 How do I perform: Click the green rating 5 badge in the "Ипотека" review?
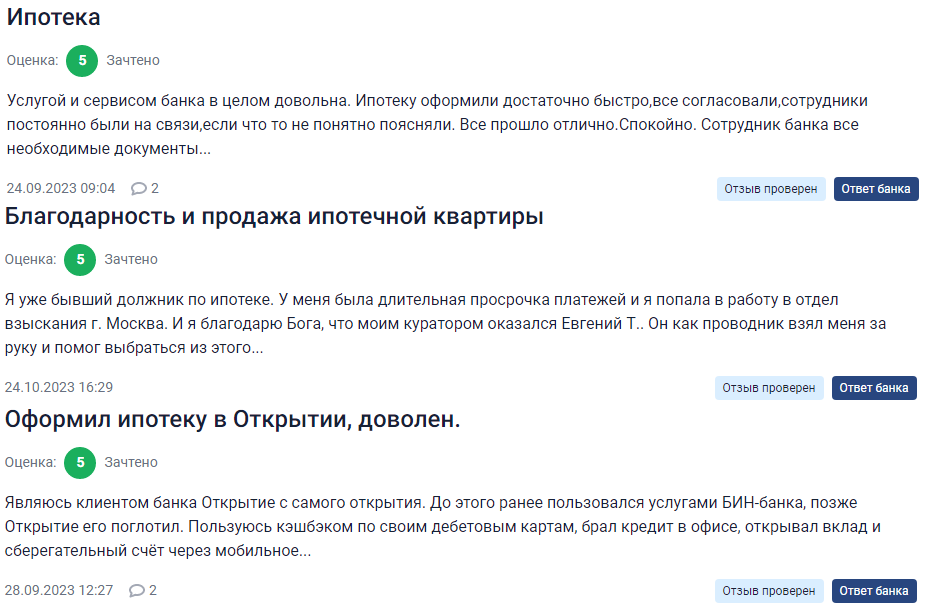82,60
